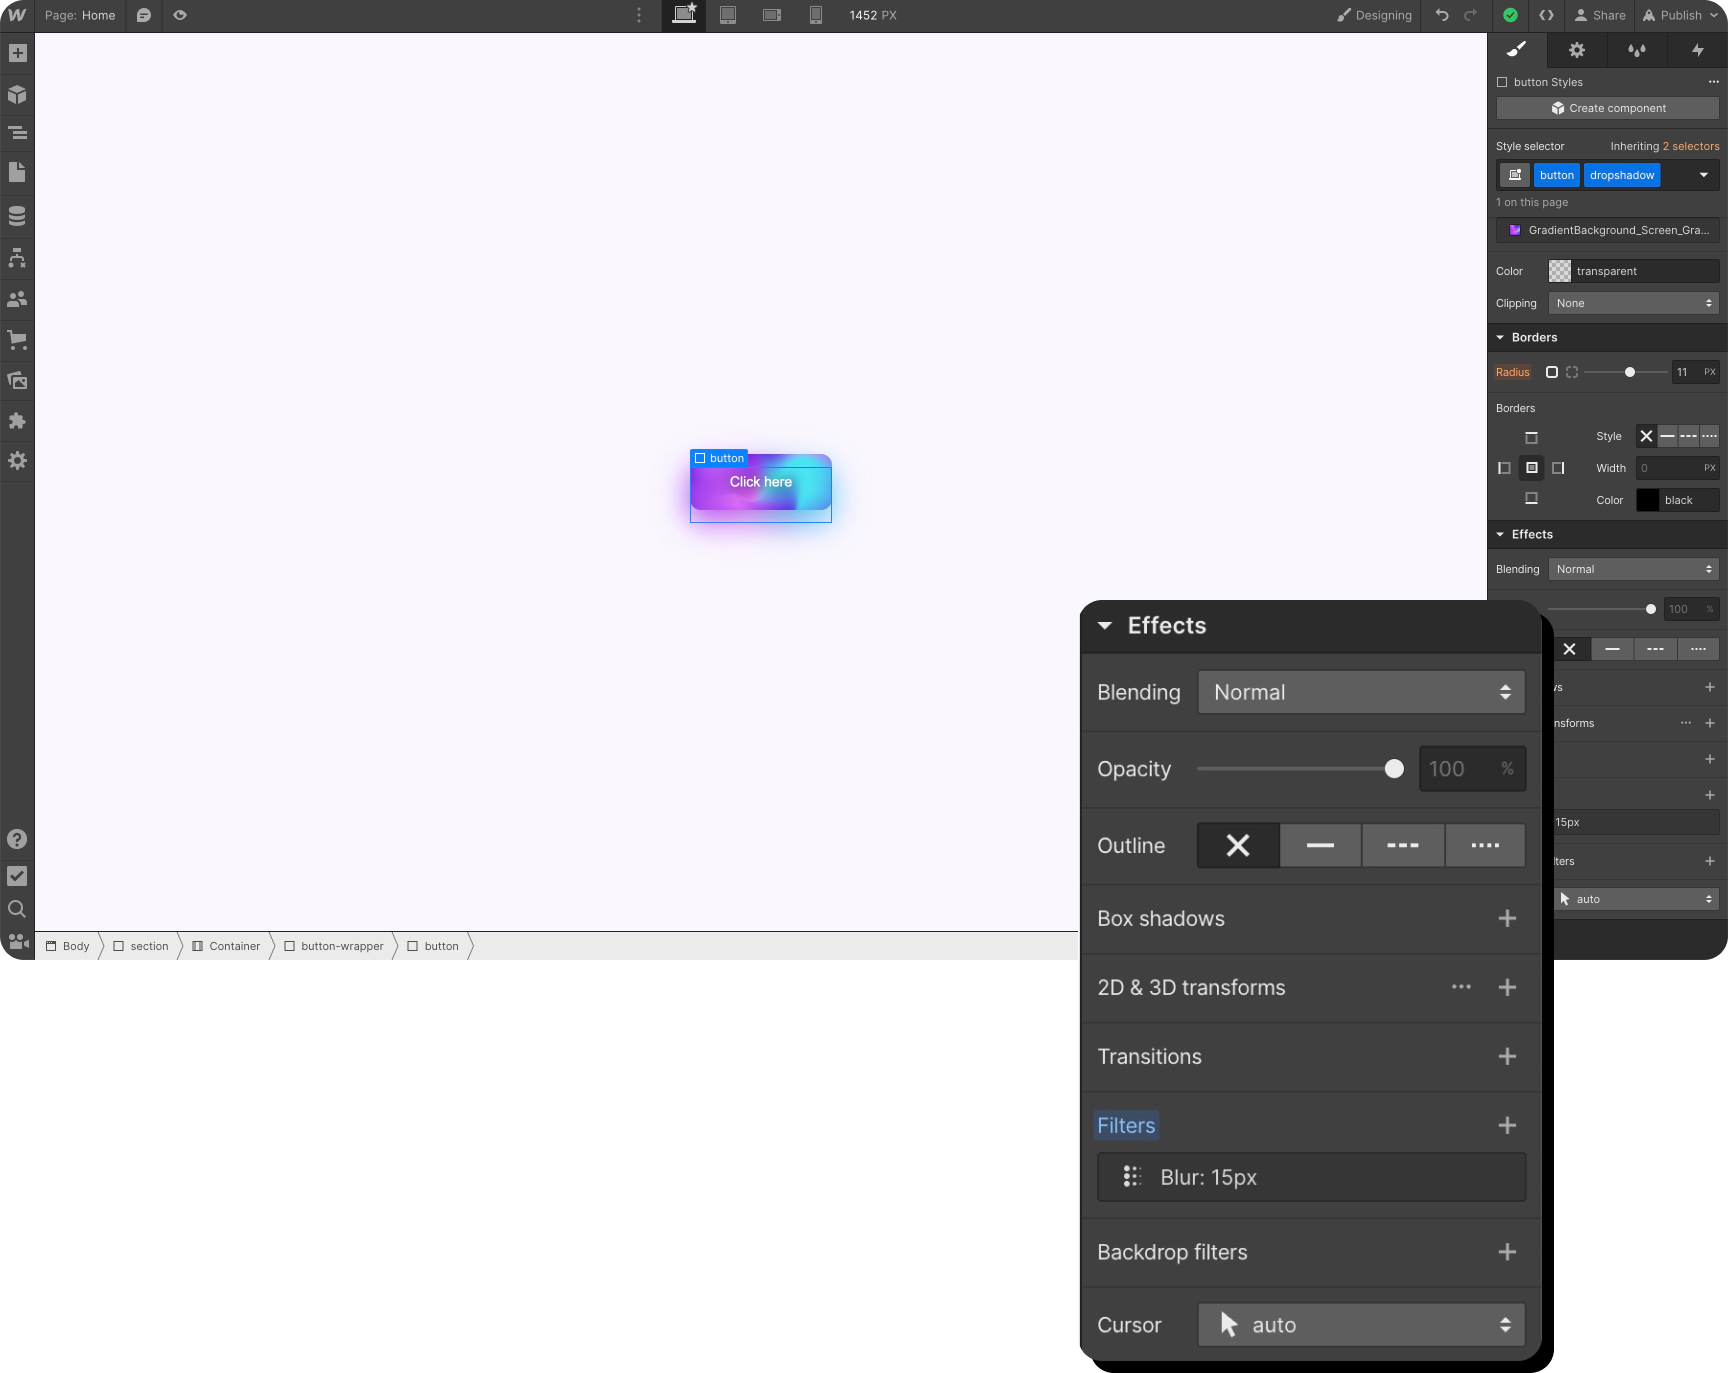Toggle solid outline style in Effects
The height and width of the screenshot is (1373, 1728).
[1320, 845]
